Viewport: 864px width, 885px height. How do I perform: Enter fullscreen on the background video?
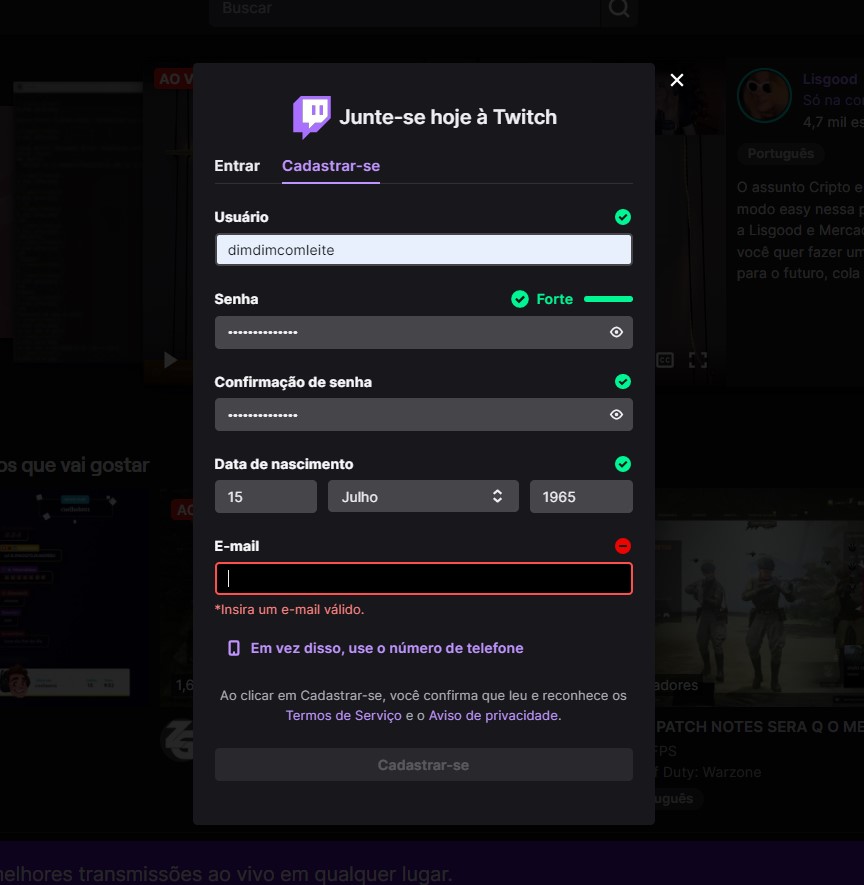pyautogui.click(x=698, y=360)
